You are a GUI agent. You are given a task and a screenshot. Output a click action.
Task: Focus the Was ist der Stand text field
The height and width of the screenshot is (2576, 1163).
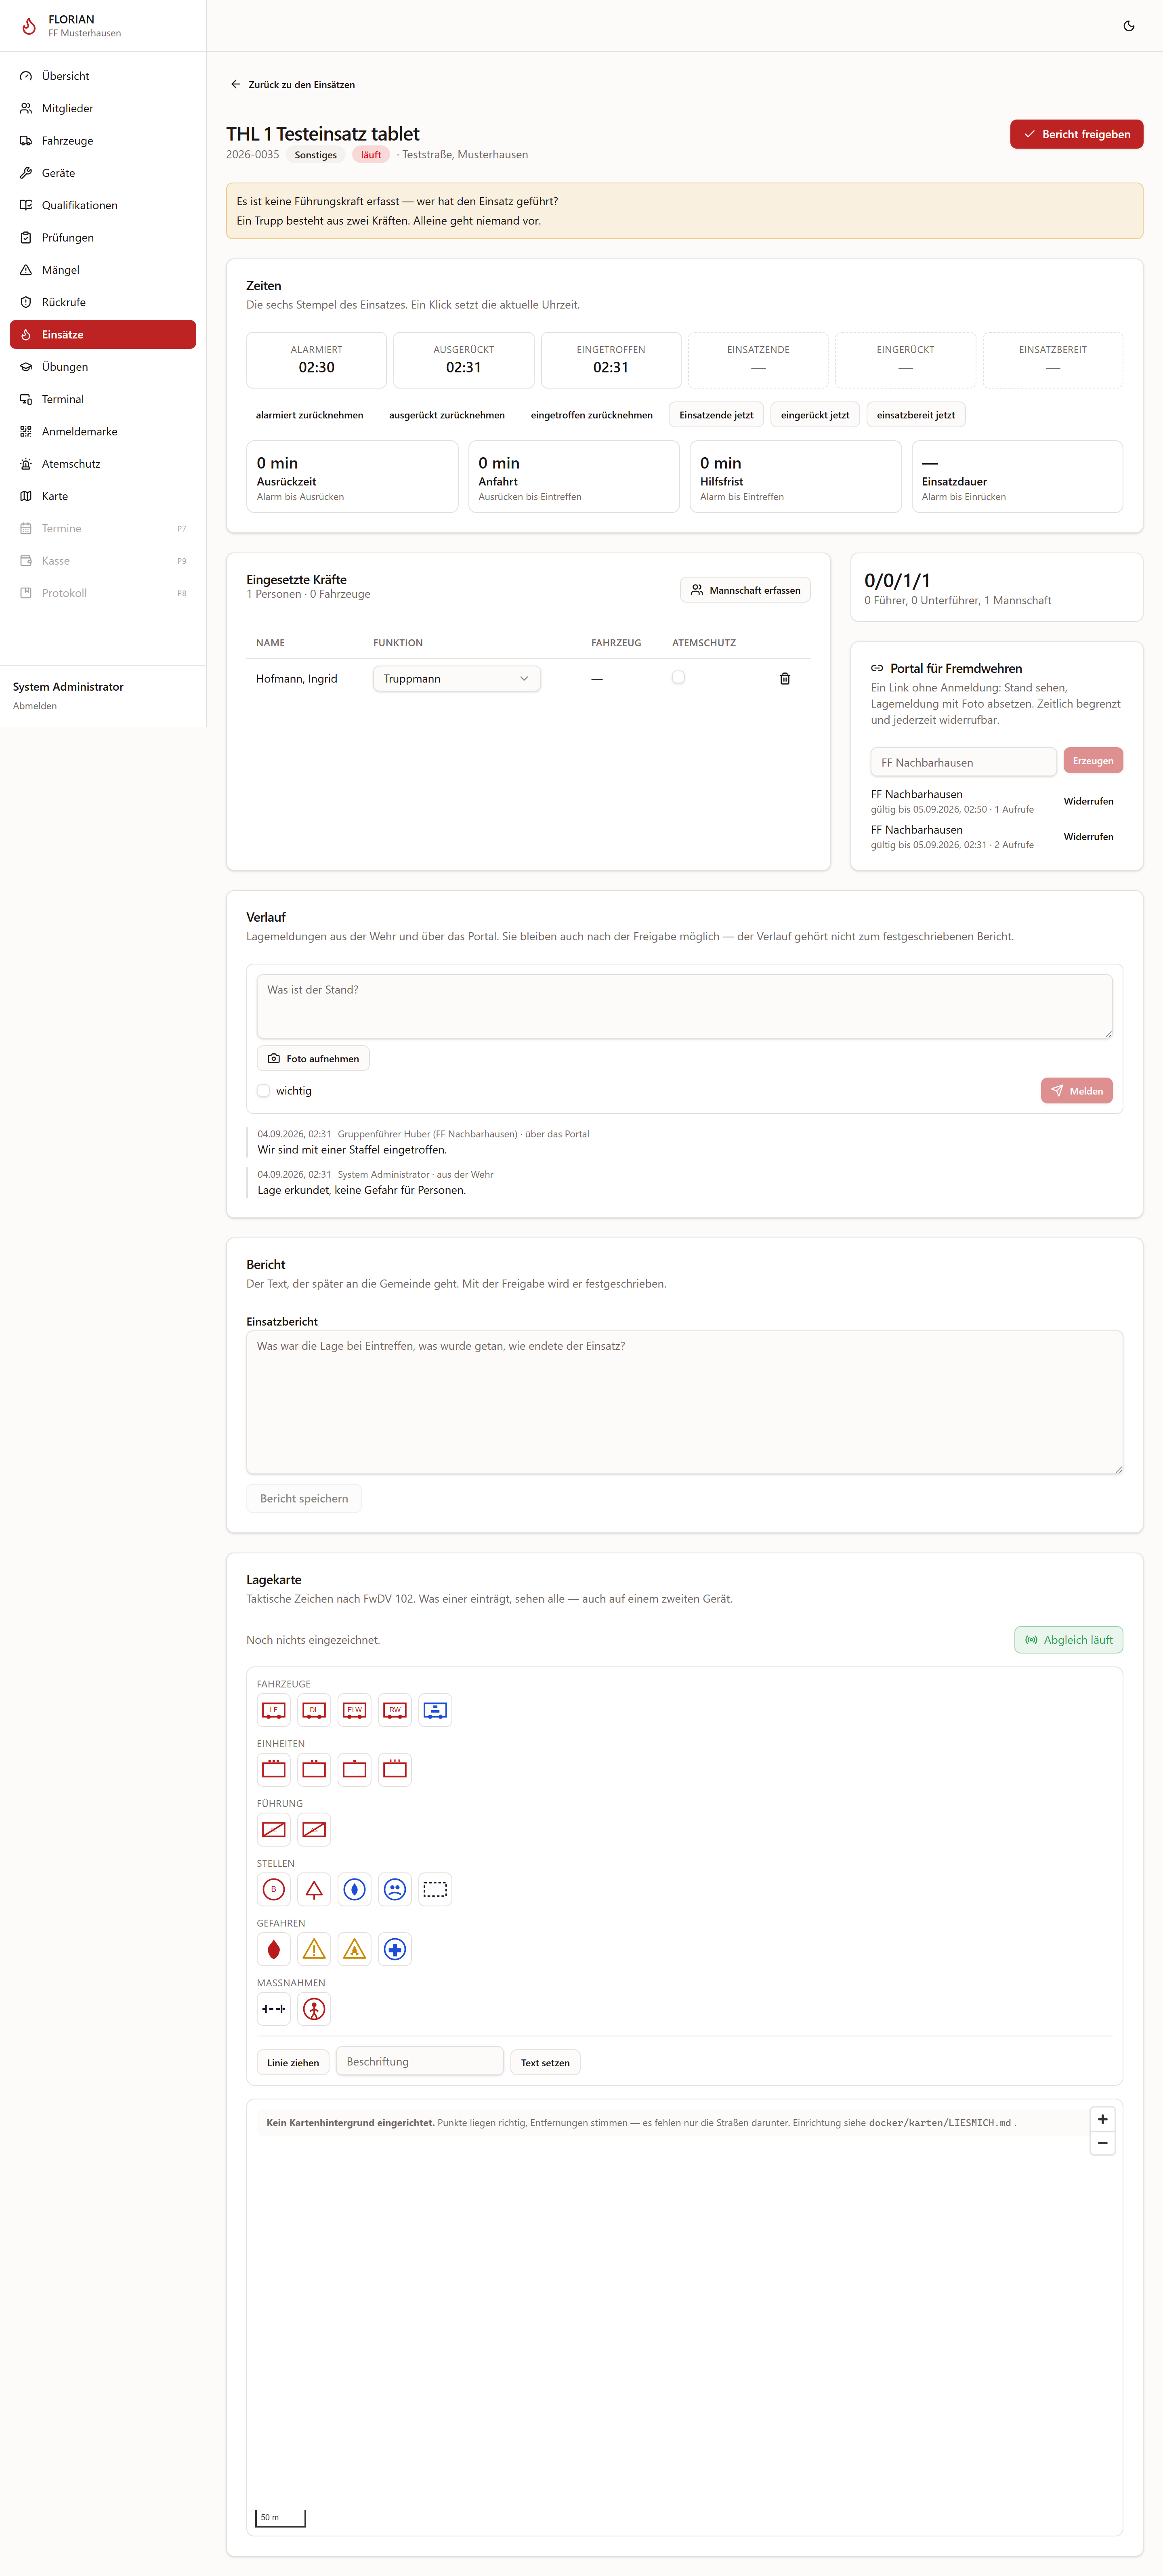[x=684, y=1006]
